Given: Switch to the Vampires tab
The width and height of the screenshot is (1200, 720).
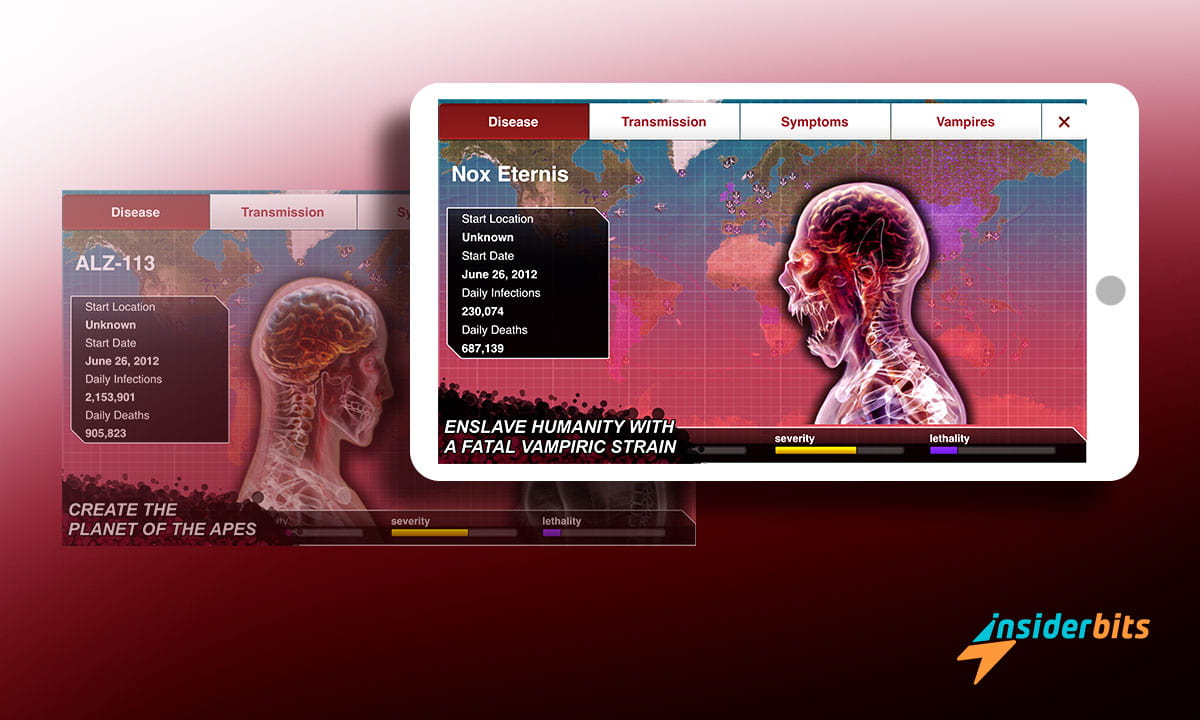Looking at the screenshot, I should click(965, 122).
